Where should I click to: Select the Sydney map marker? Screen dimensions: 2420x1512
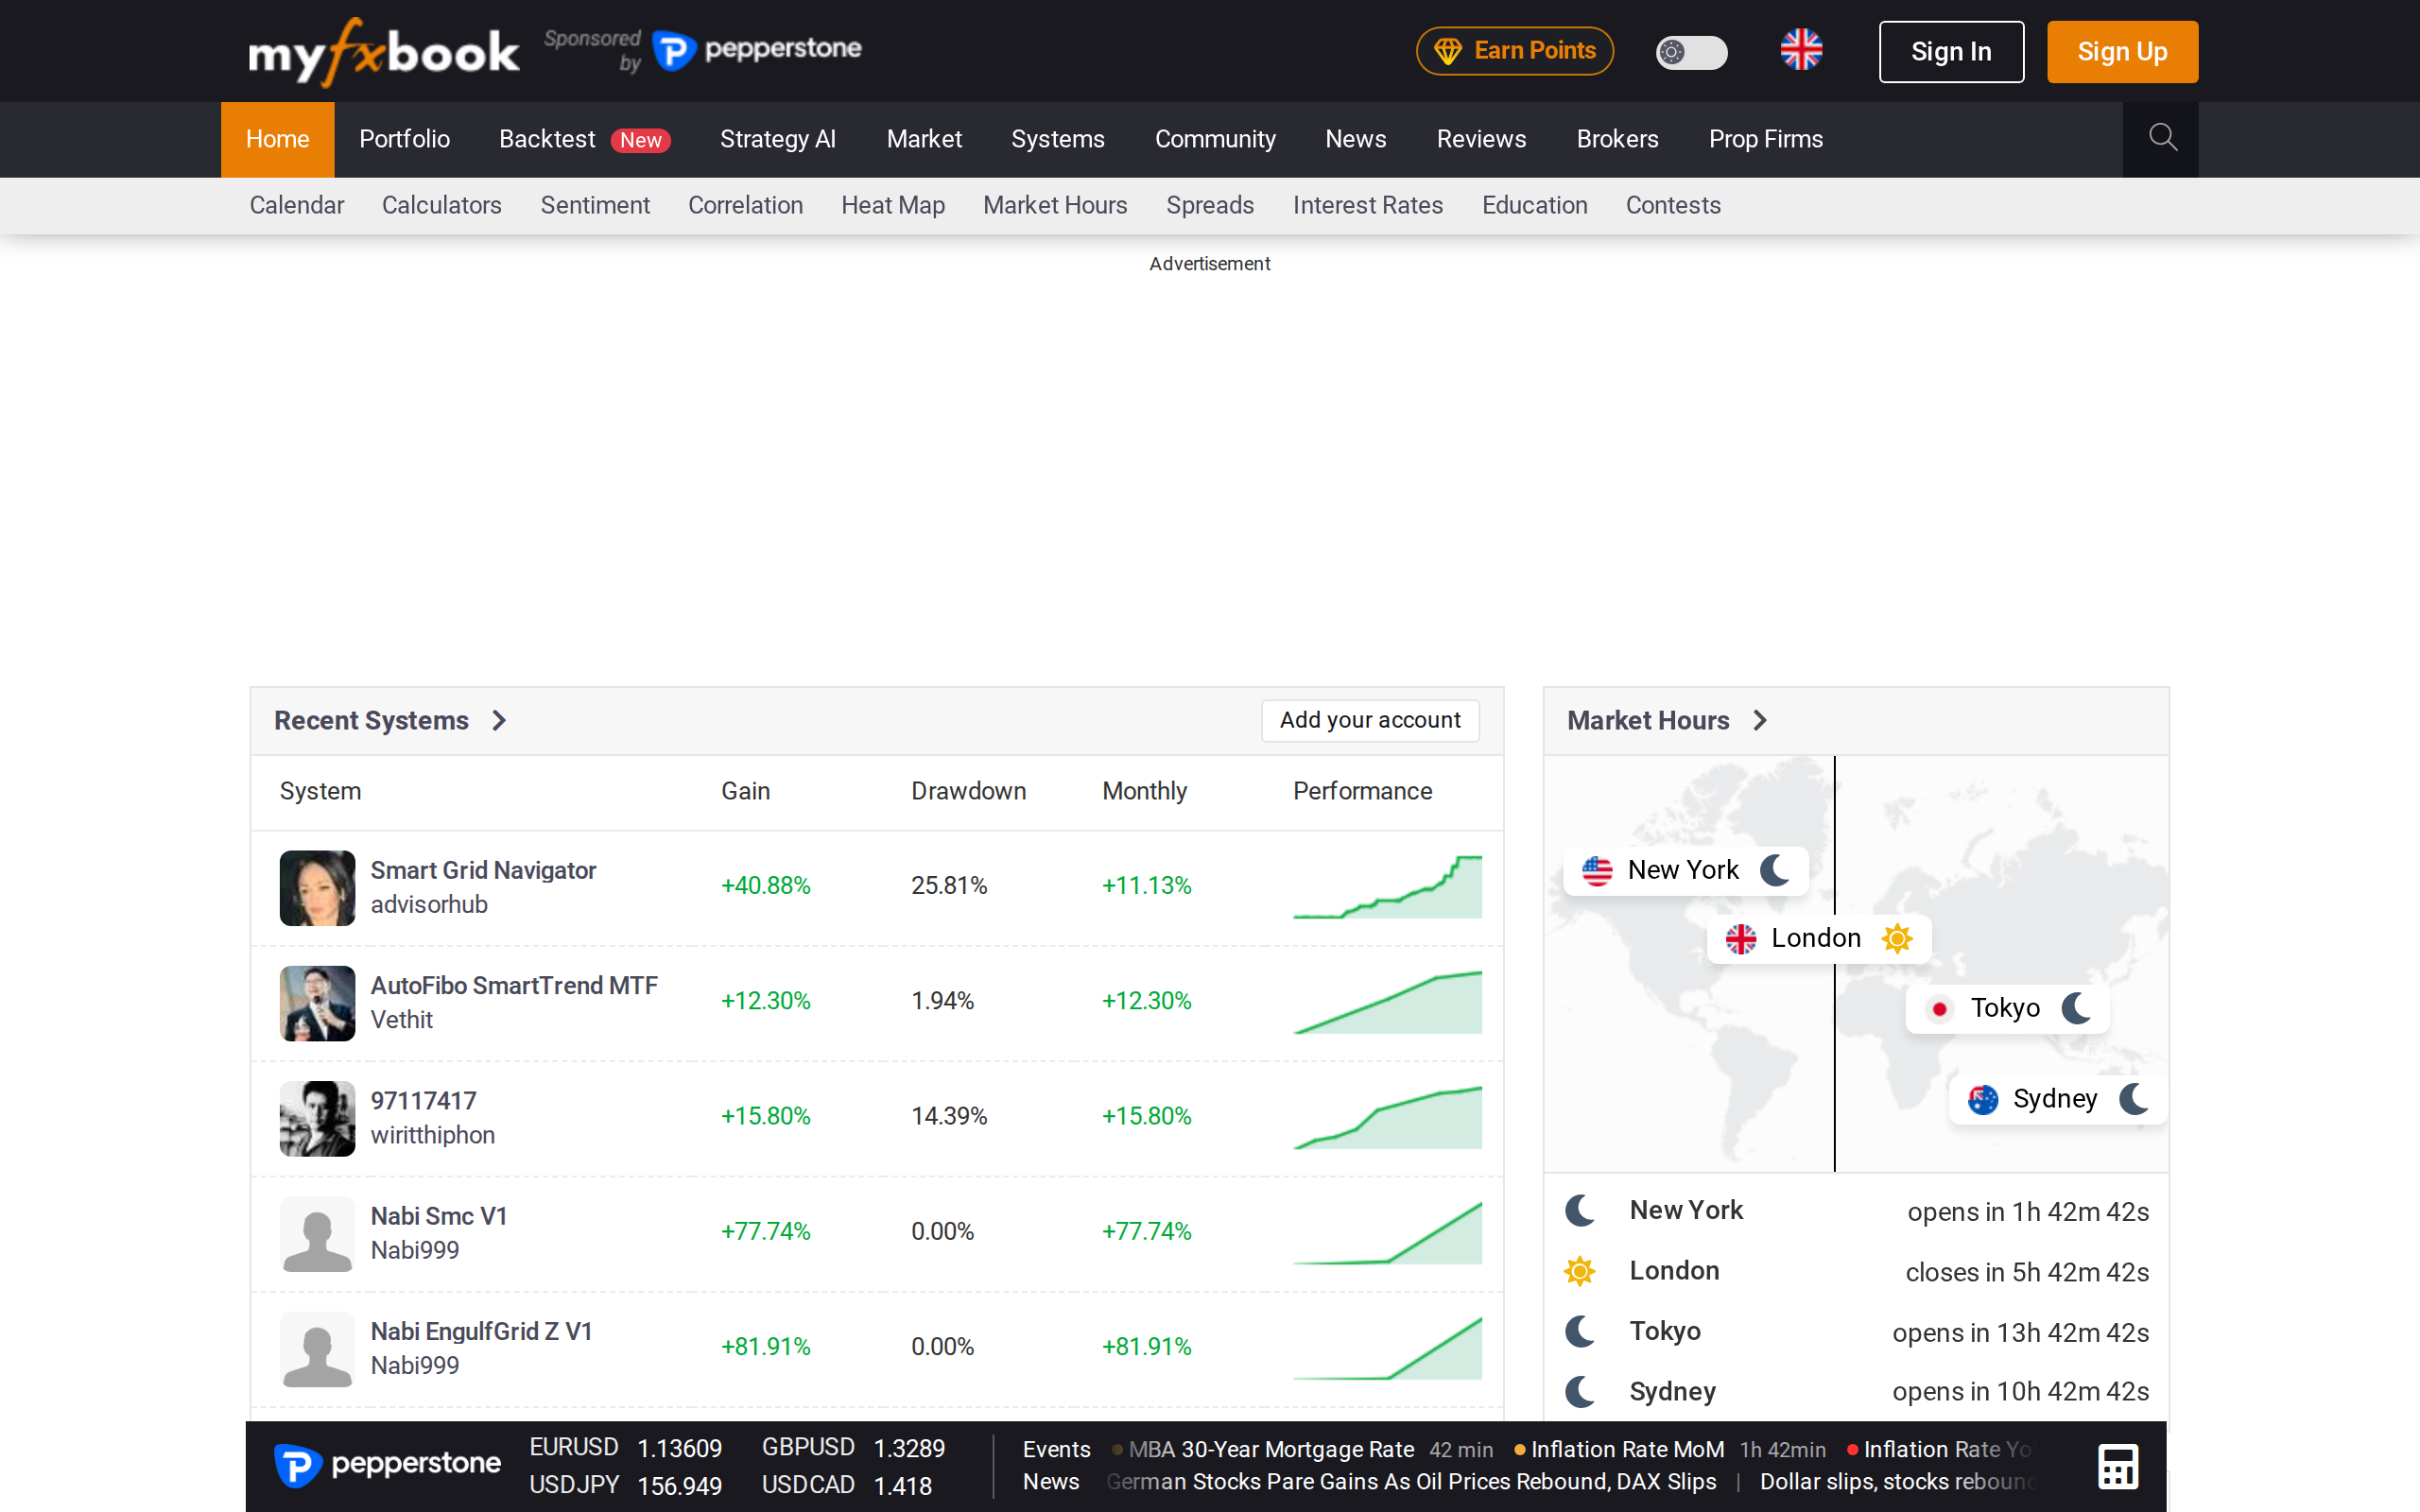(x=2058, y=1099)
